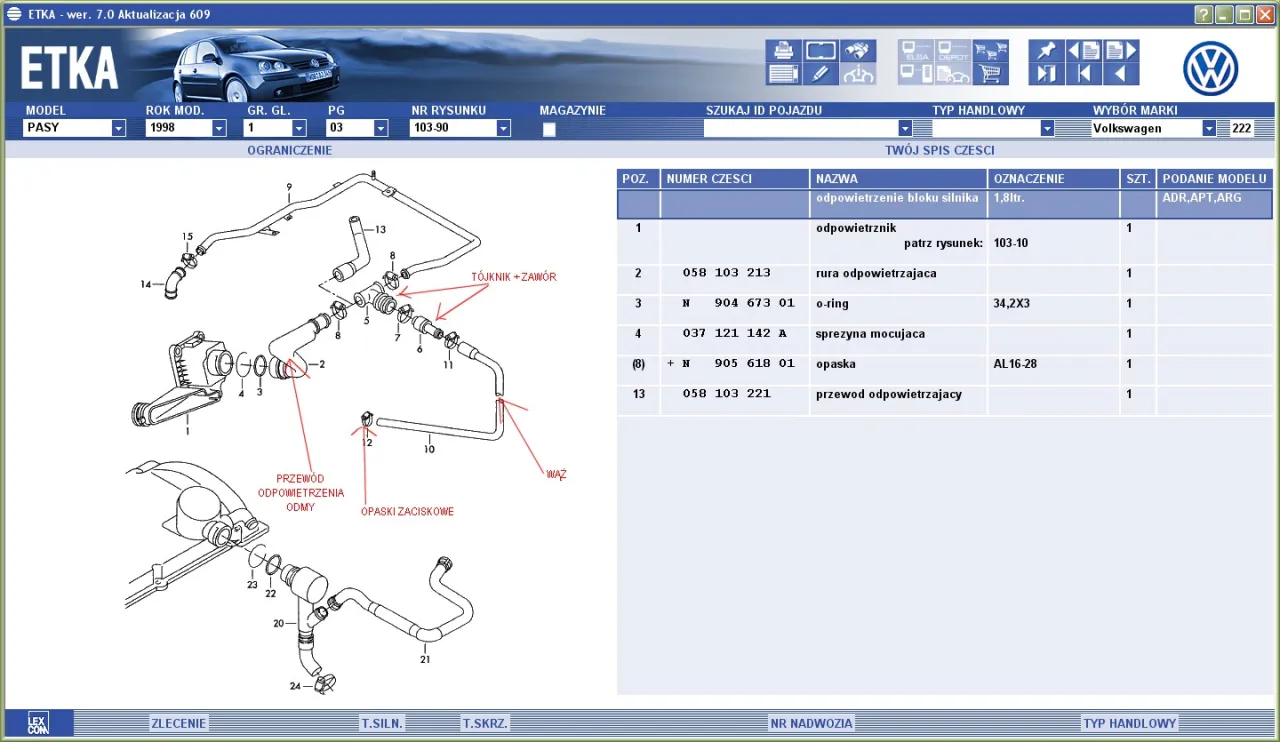
Task: Open the multiple shopping carts icon
Action: tap(990, 51)
